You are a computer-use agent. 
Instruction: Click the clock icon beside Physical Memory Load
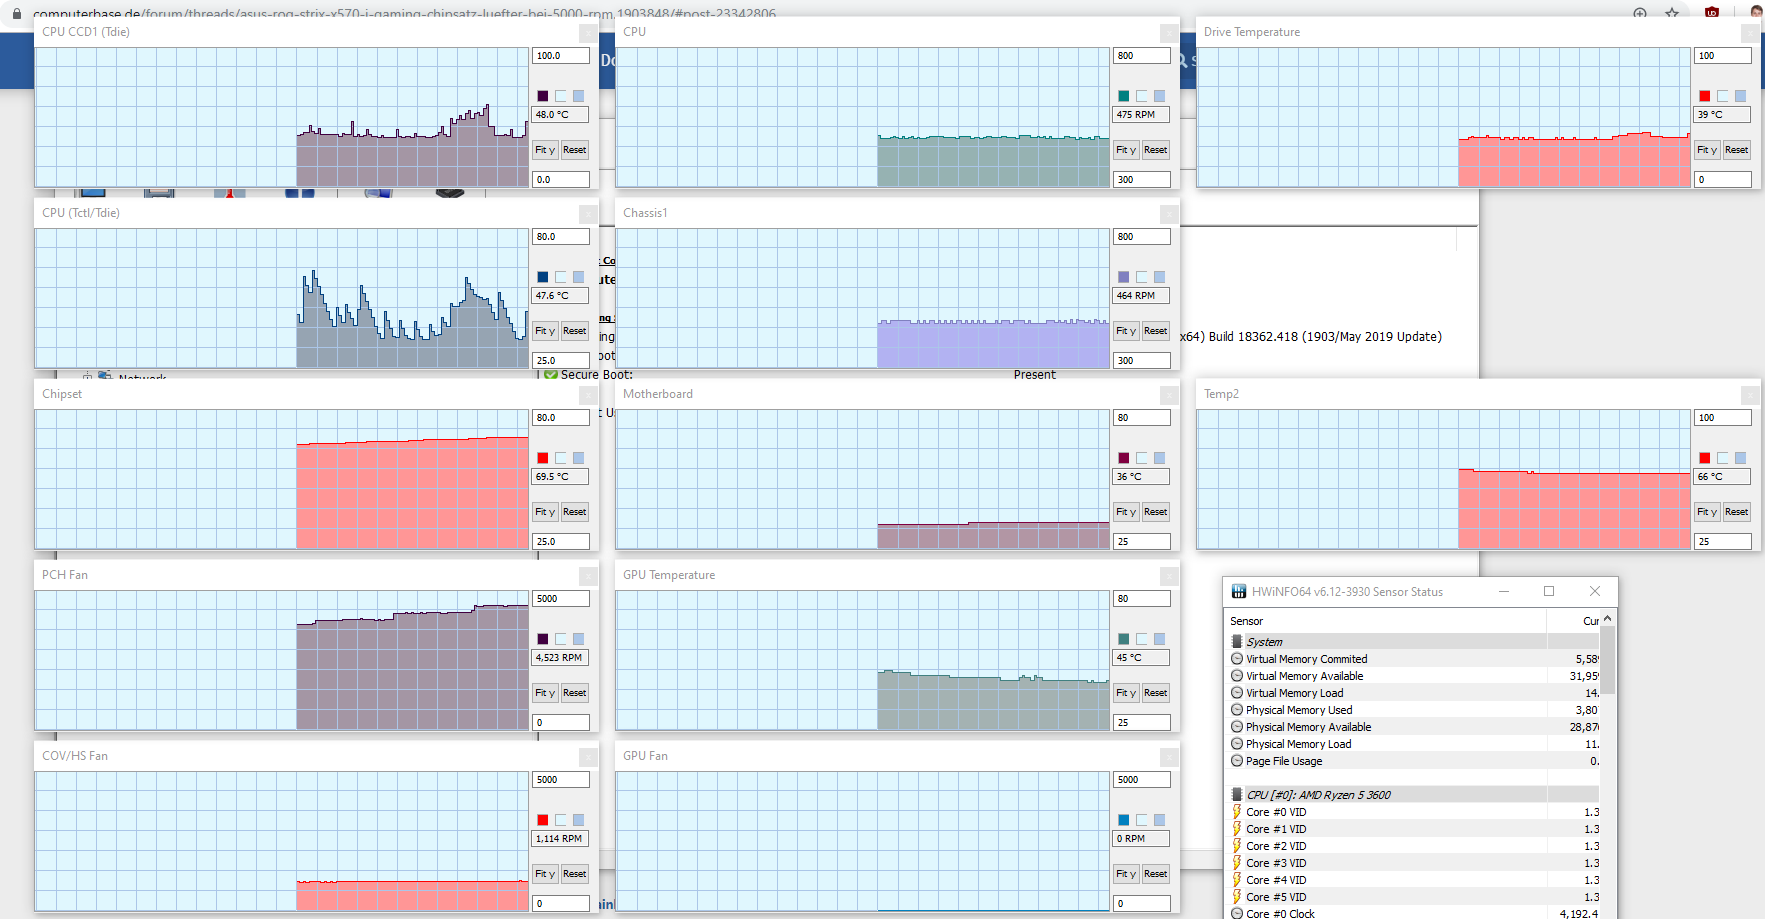(x=1237, y=744)
